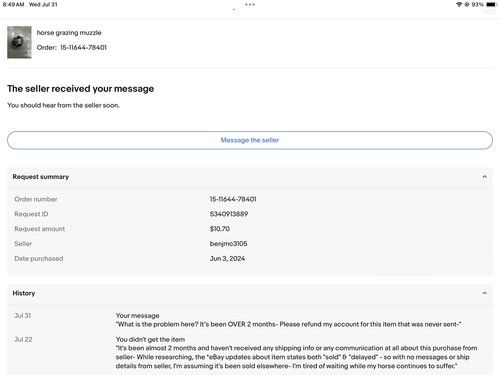
Task: Click the 'Date purchased' label
Action: coord(39,259)
